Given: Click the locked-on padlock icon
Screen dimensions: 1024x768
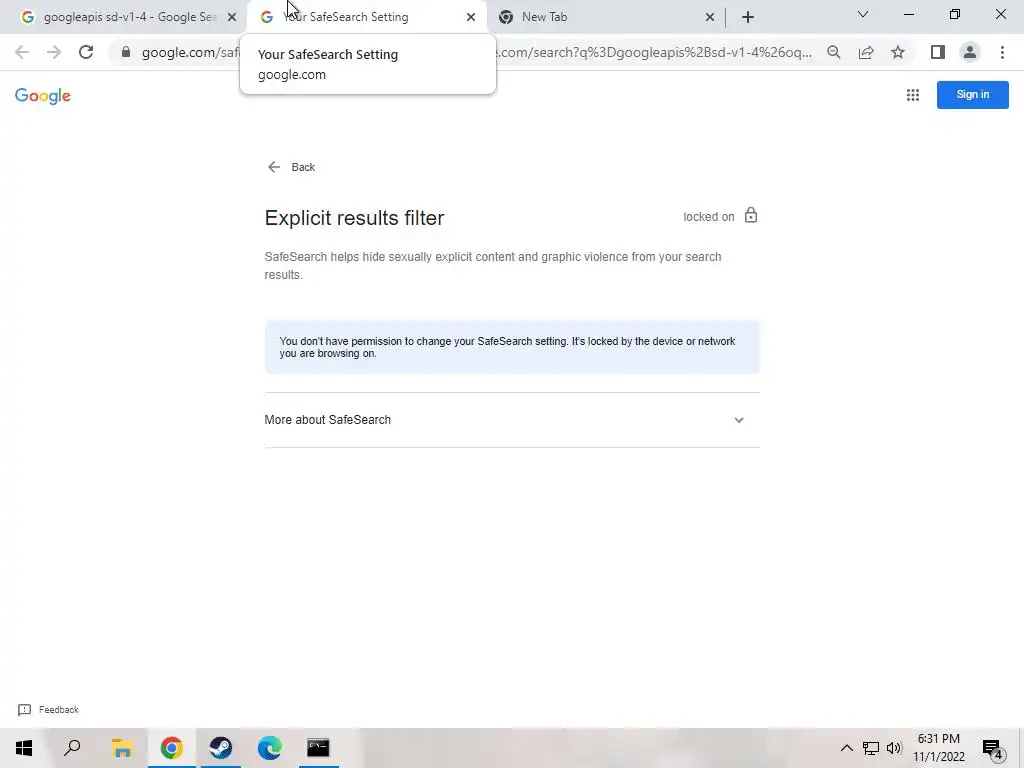Looking at the screenshot, I should pyautogui.click(x=751, y=215).
